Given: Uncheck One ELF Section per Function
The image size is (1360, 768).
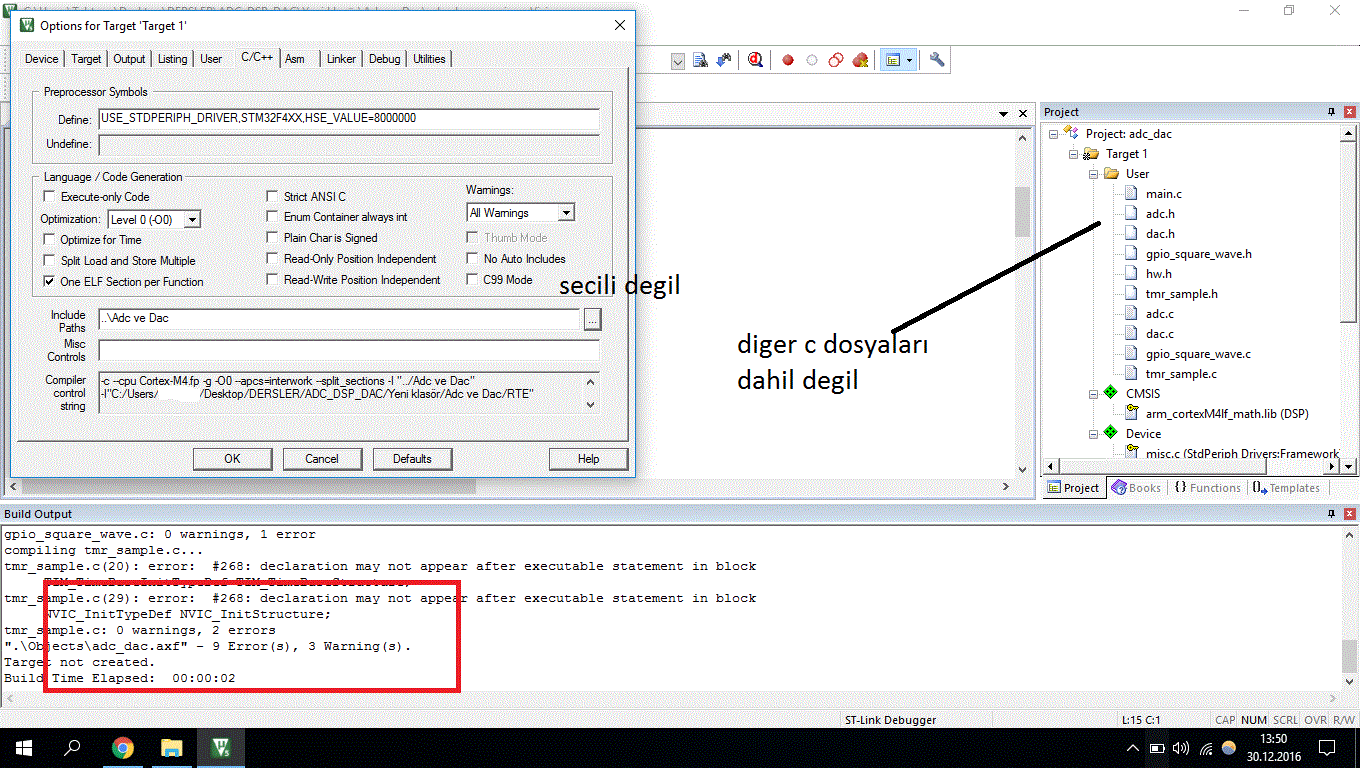Looking at the screenshot, I should click(50, 282).
